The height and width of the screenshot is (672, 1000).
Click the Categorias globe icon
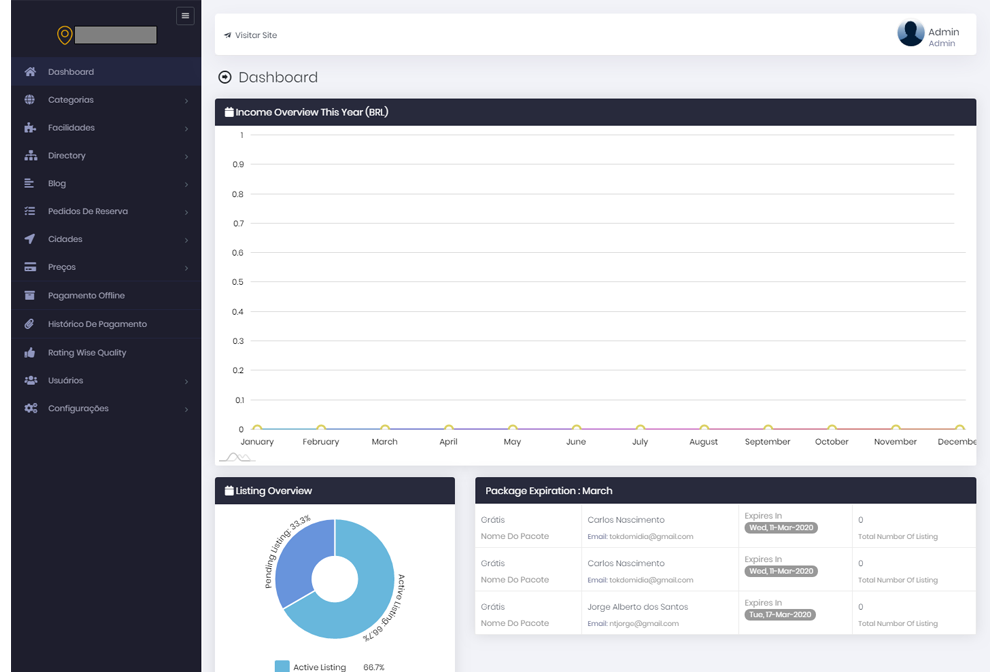click(x=30, y=100)
